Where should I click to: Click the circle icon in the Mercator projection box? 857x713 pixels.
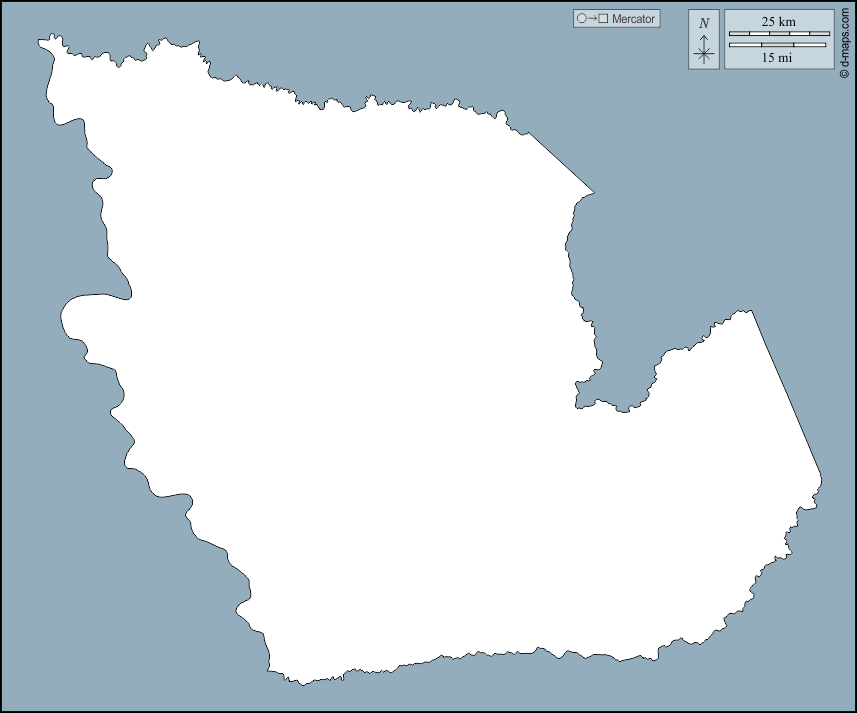click(x=581, y=19)
